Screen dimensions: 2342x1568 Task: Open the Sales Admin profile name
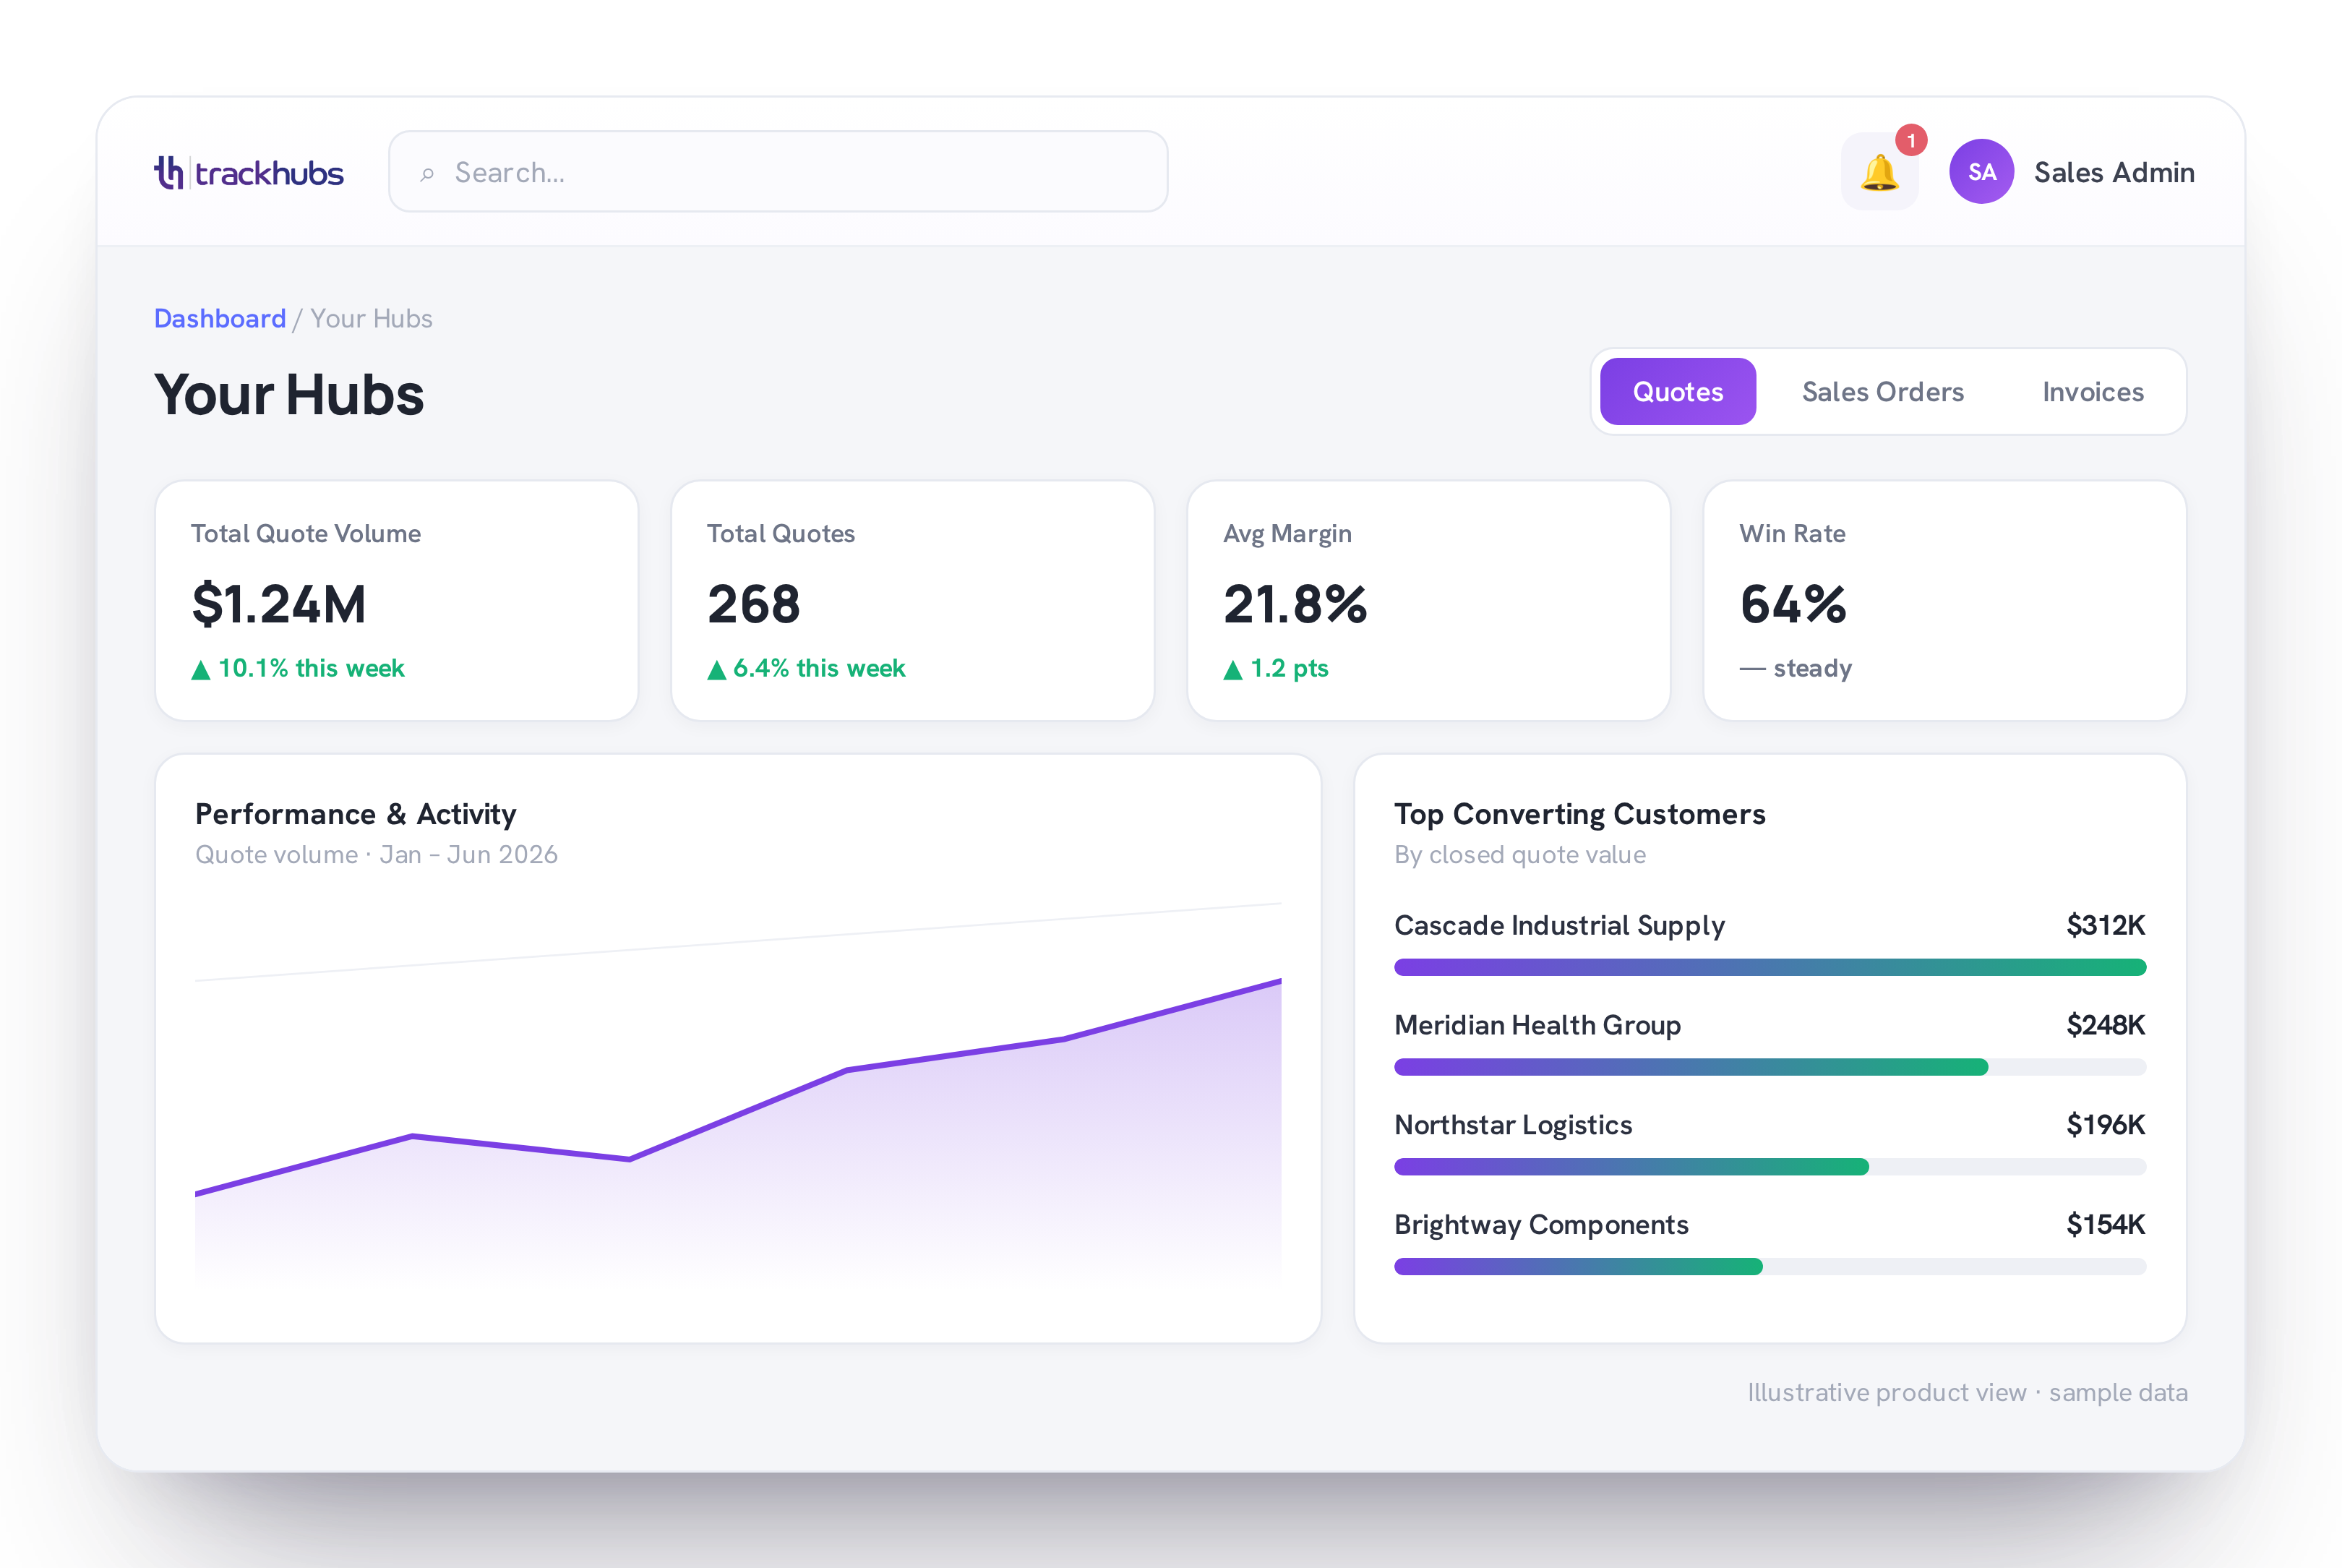click(x=2114, y=172)
